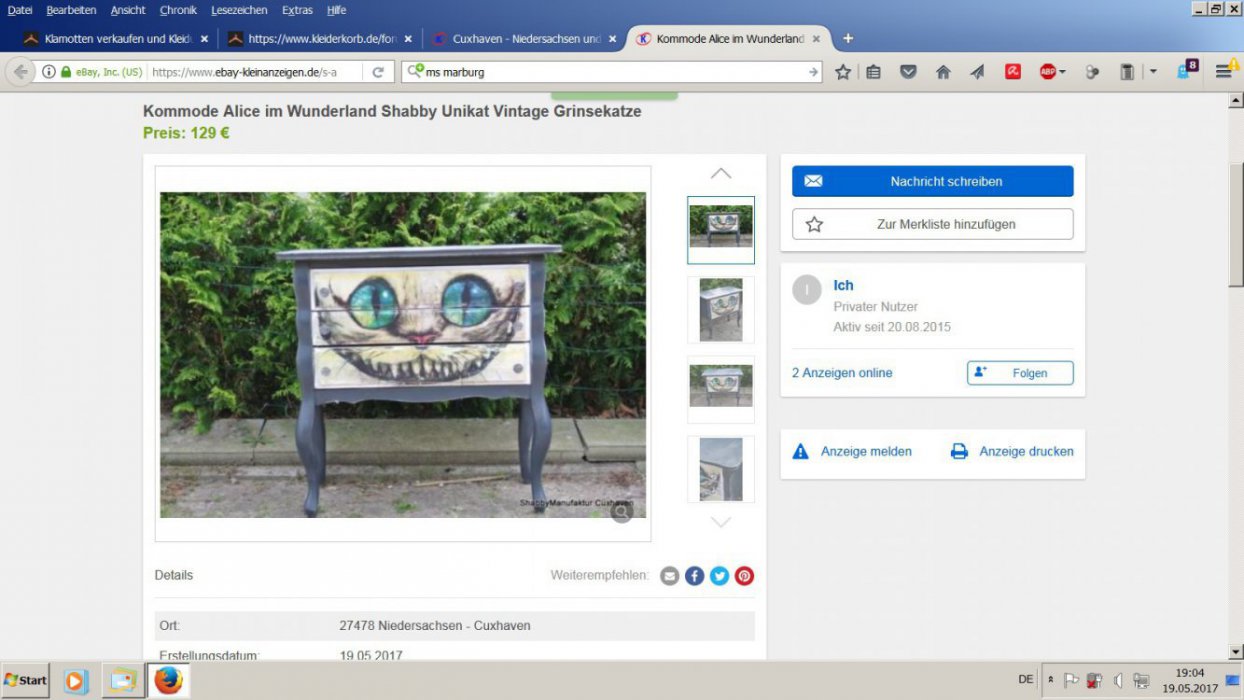Screen dimensions: 1244x700
Task: Click the magnifier icon on main photo
Action: coord(622,512)
